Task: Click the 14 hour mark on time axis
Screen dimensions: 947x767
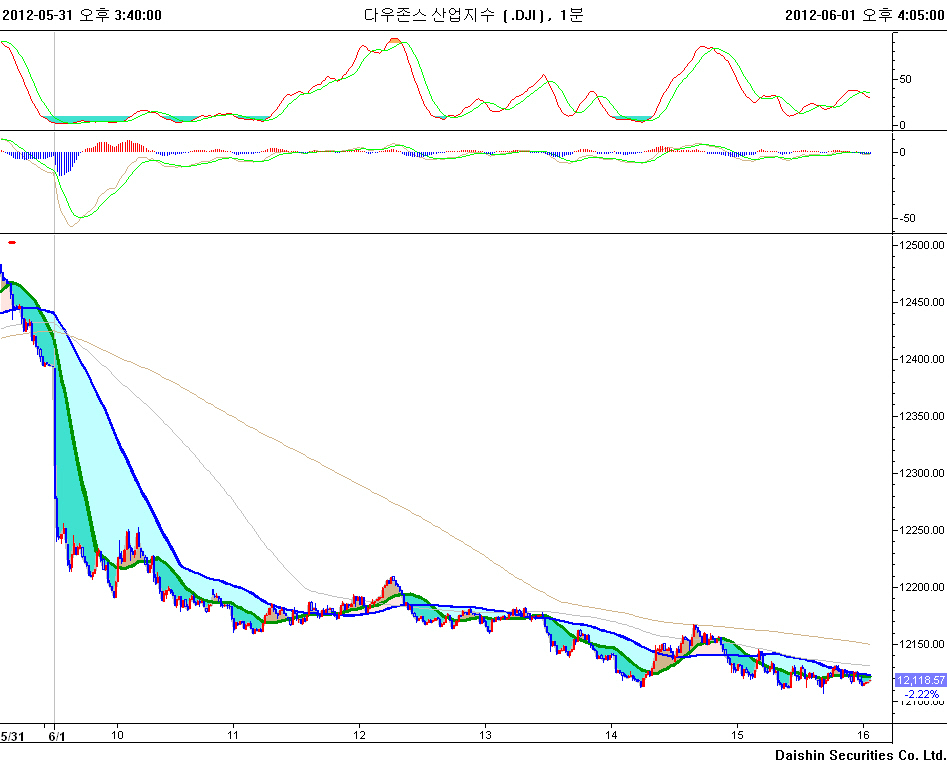Action: pyautogui.click(x=612, y=735)
